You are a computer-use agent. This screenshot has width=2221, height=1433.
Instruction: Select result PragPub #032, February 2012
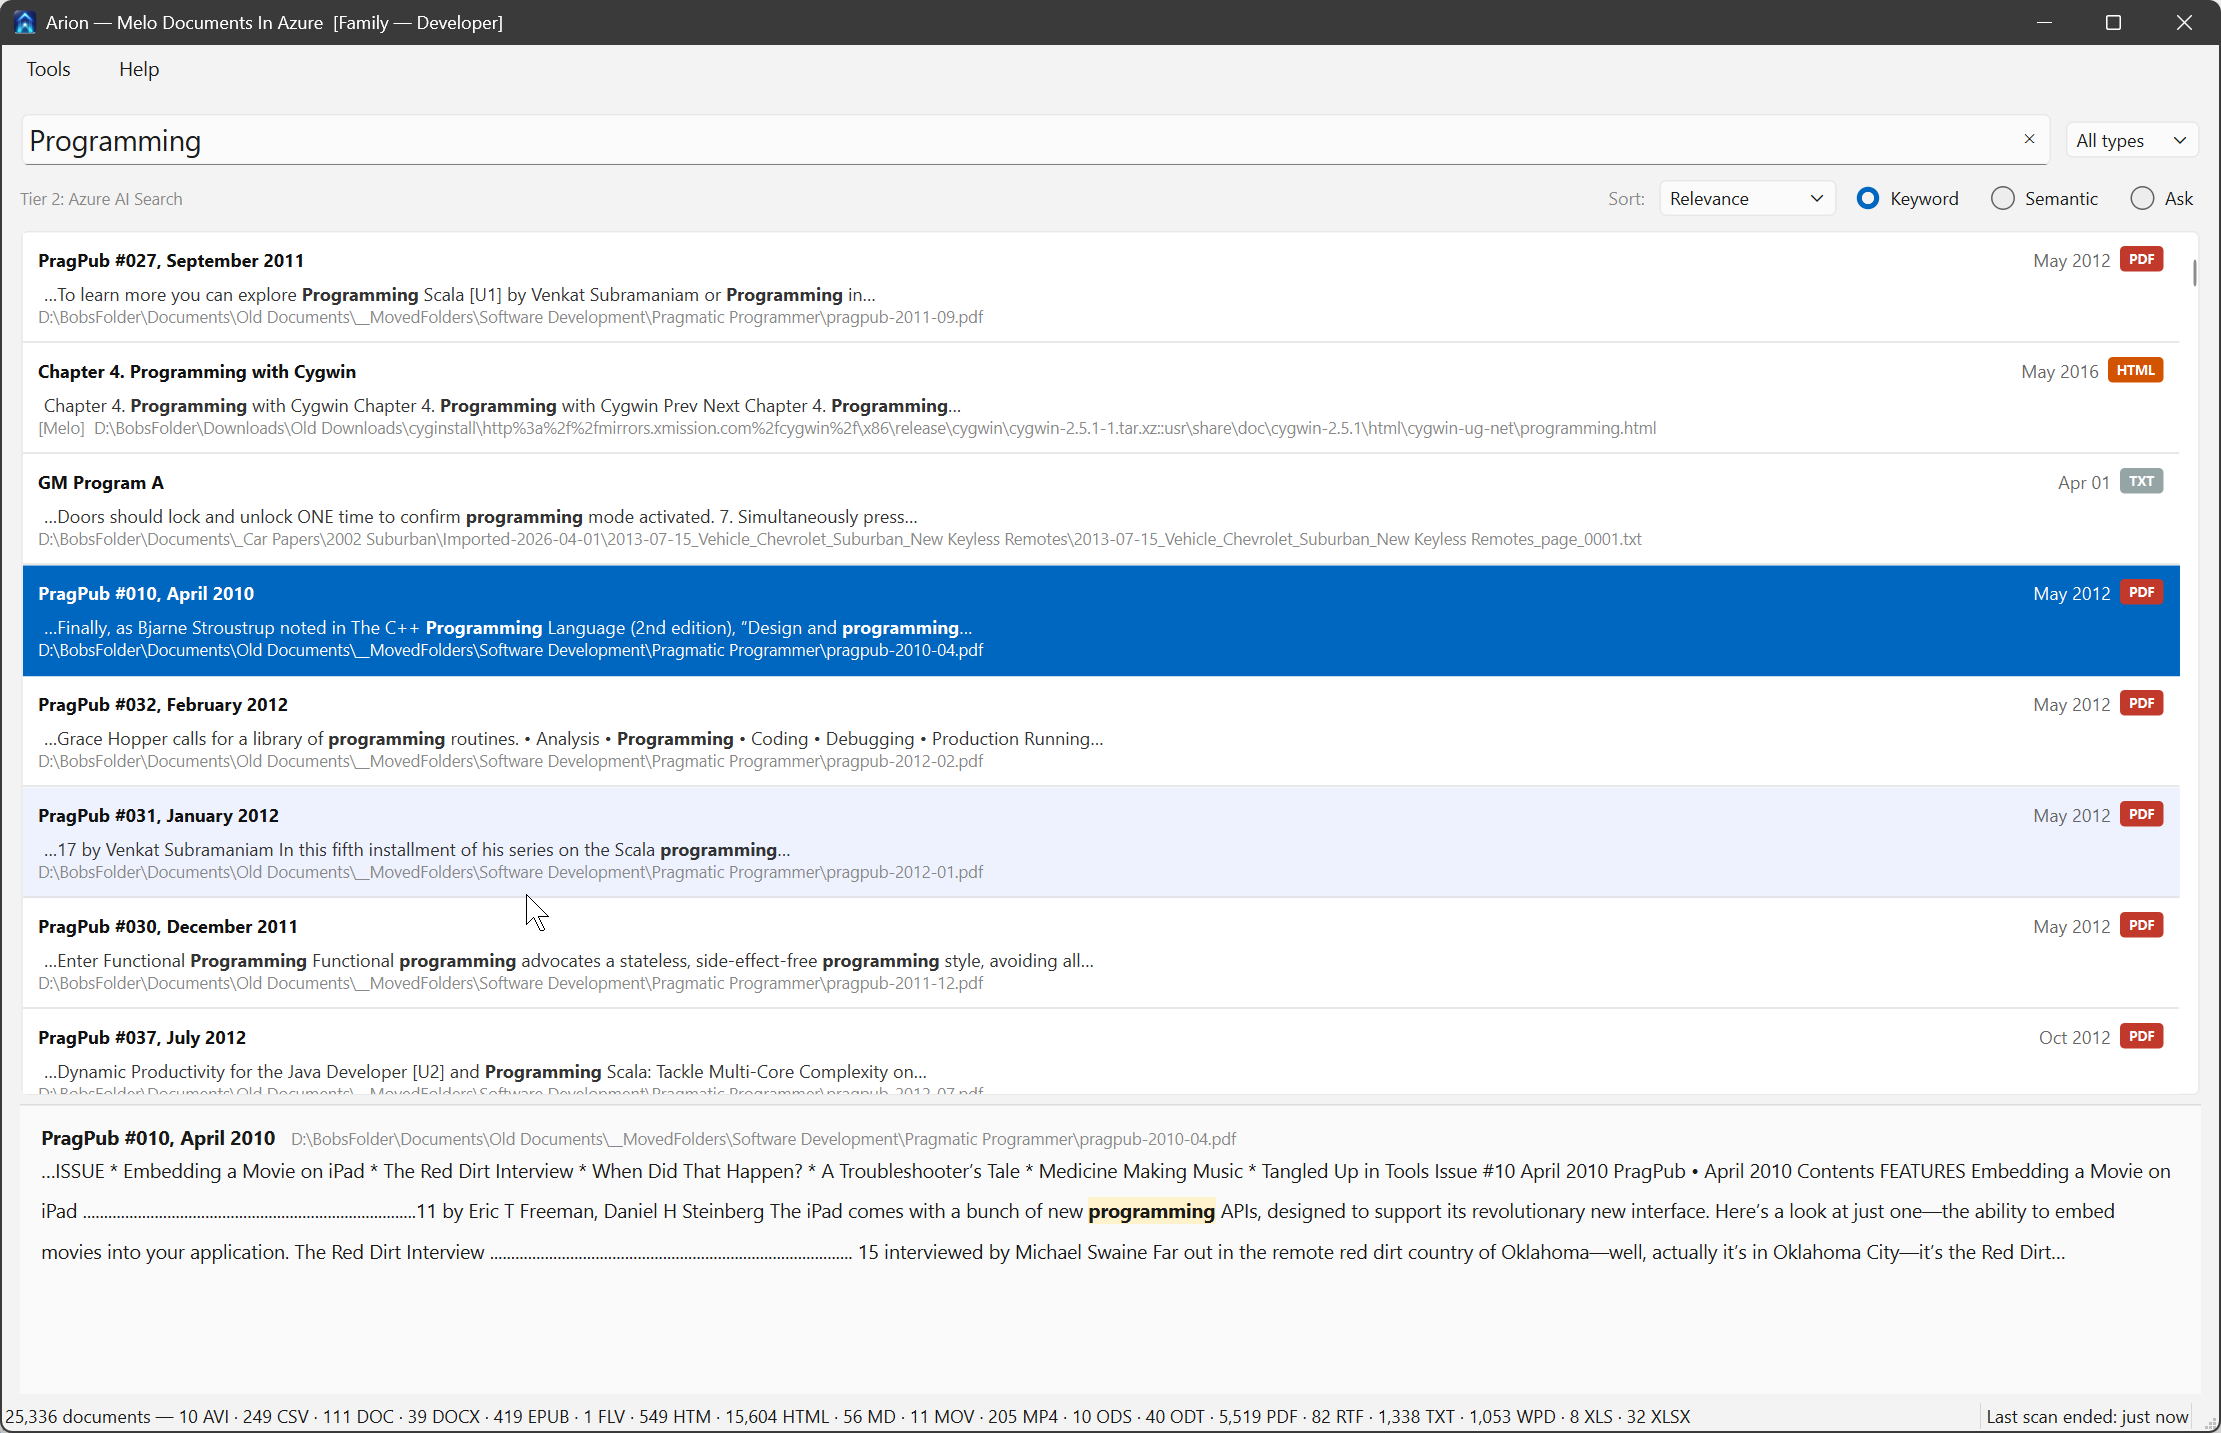pos(1100,731)
